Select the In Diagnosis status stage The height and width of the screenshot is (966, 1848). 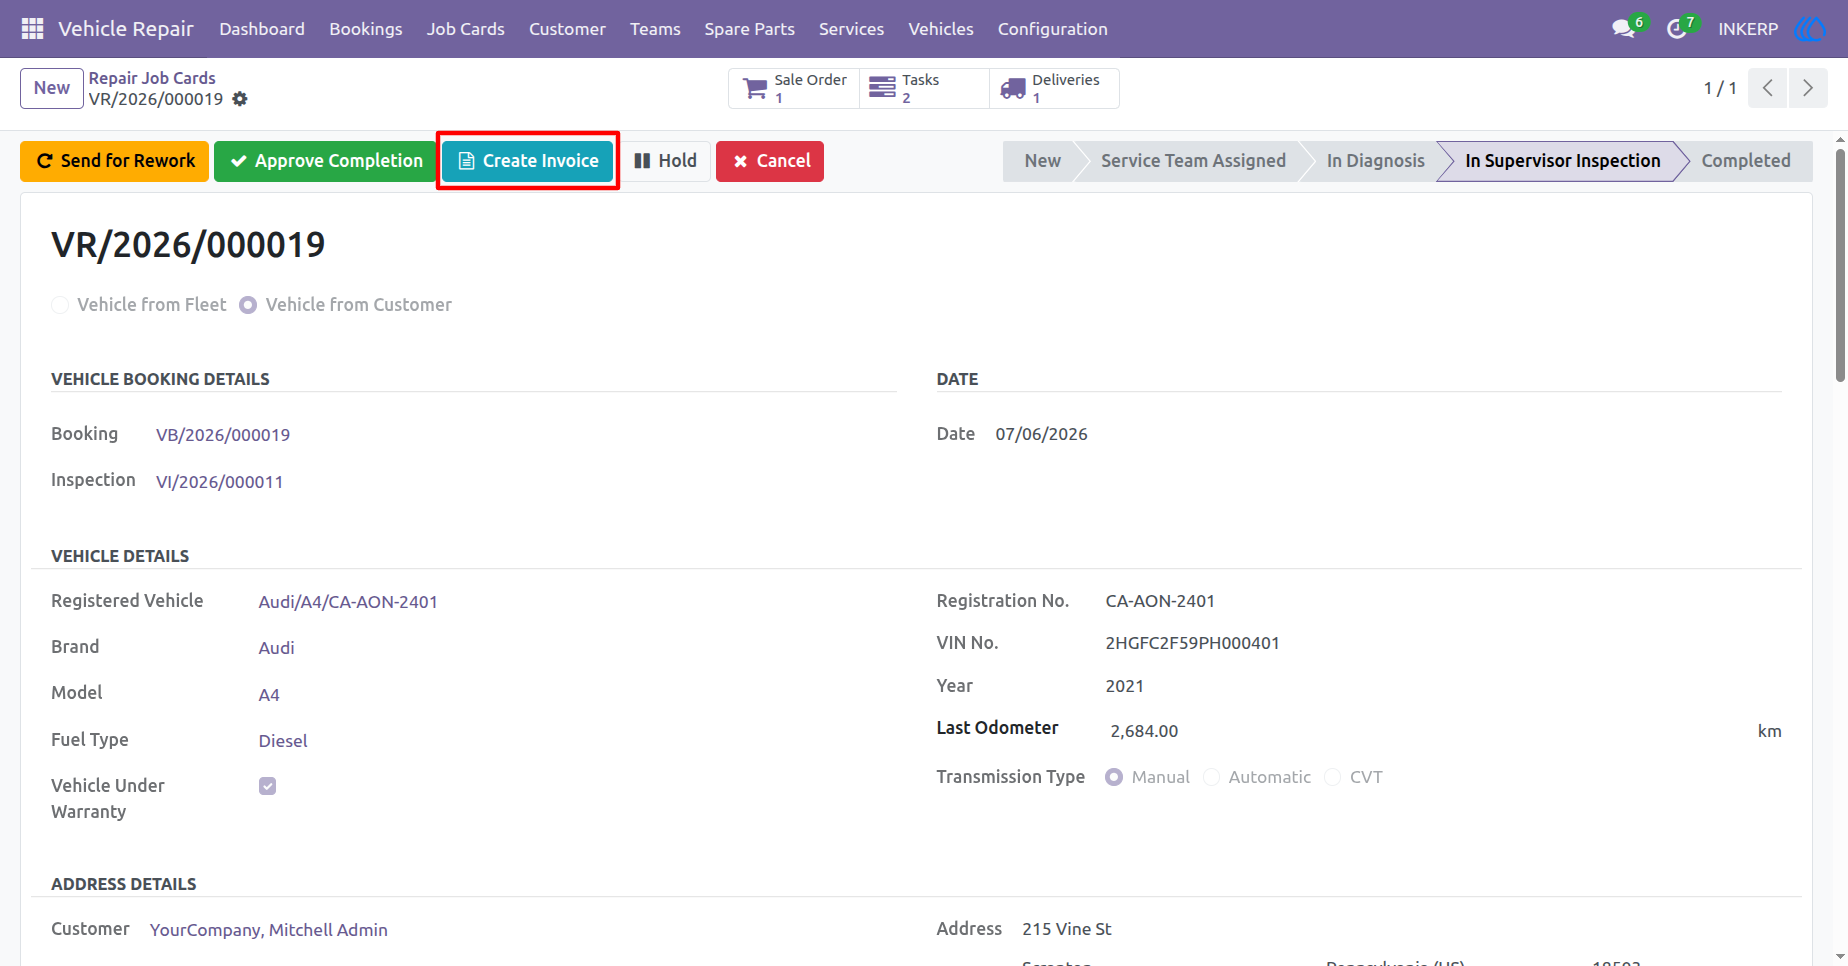pyautogui.click(x=1375, y=161)
